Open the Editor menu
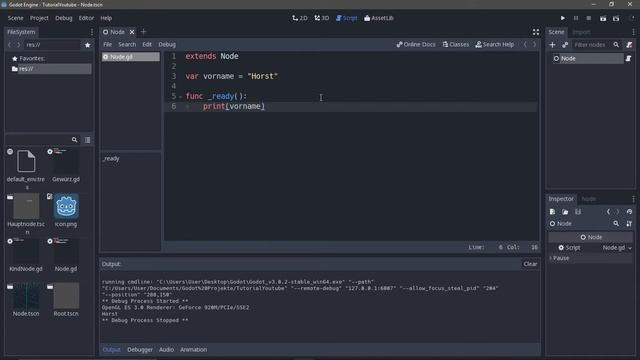This screenshot has width=640, height=360. pos(86,18)
